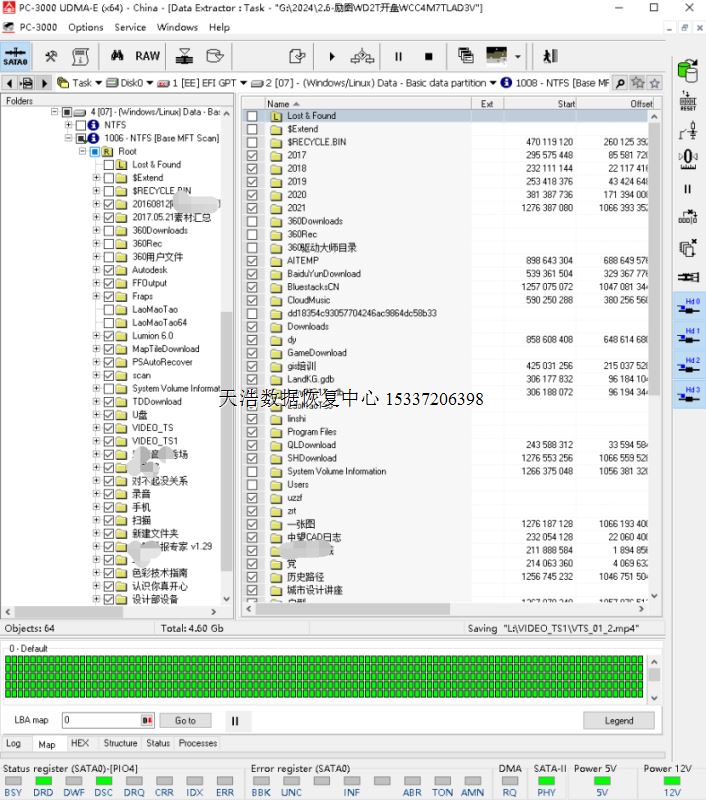Click the Go to button
This screenshot has width=706, height=800.
point(186,720)
